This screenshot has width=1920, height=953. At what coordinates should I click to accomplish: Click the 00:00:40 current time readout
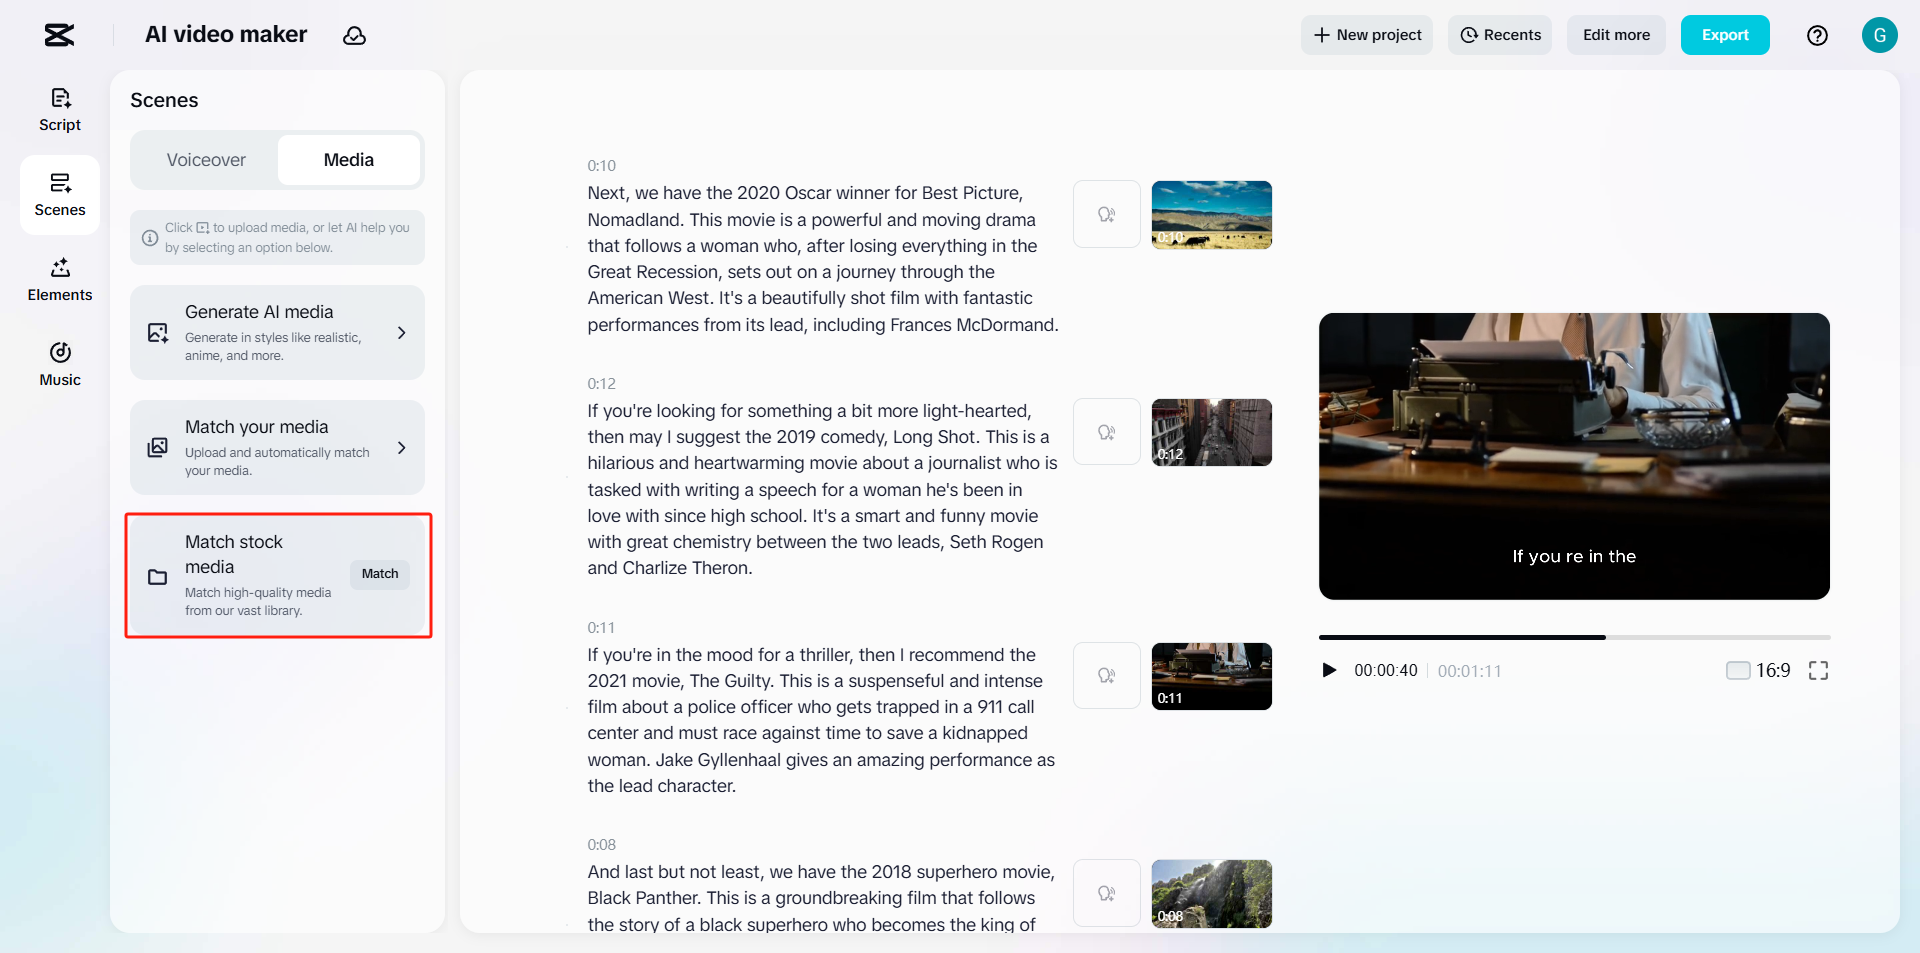point(1386,671)
